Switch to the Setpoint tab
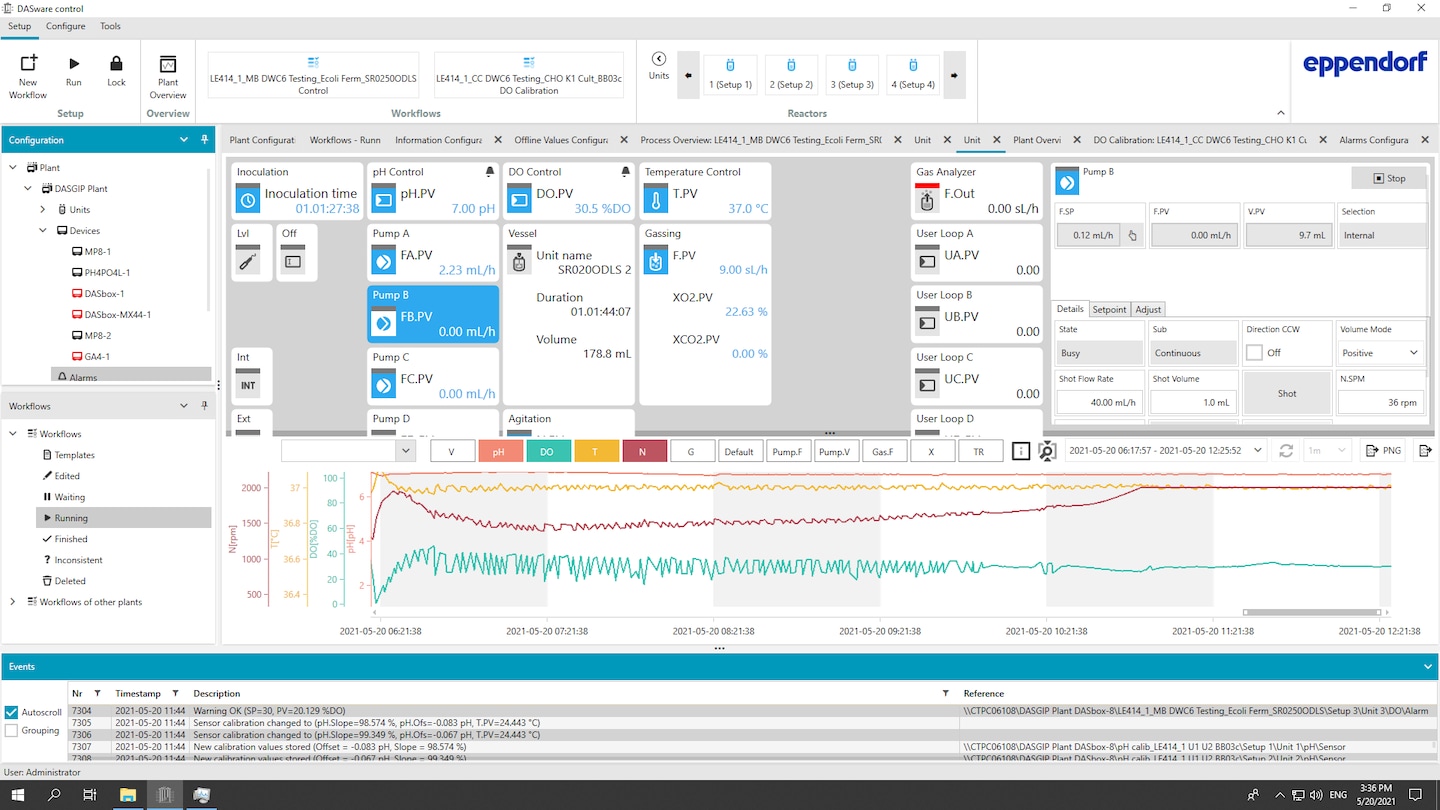Screen dimensions: 1440x810 pos(1109,310)
